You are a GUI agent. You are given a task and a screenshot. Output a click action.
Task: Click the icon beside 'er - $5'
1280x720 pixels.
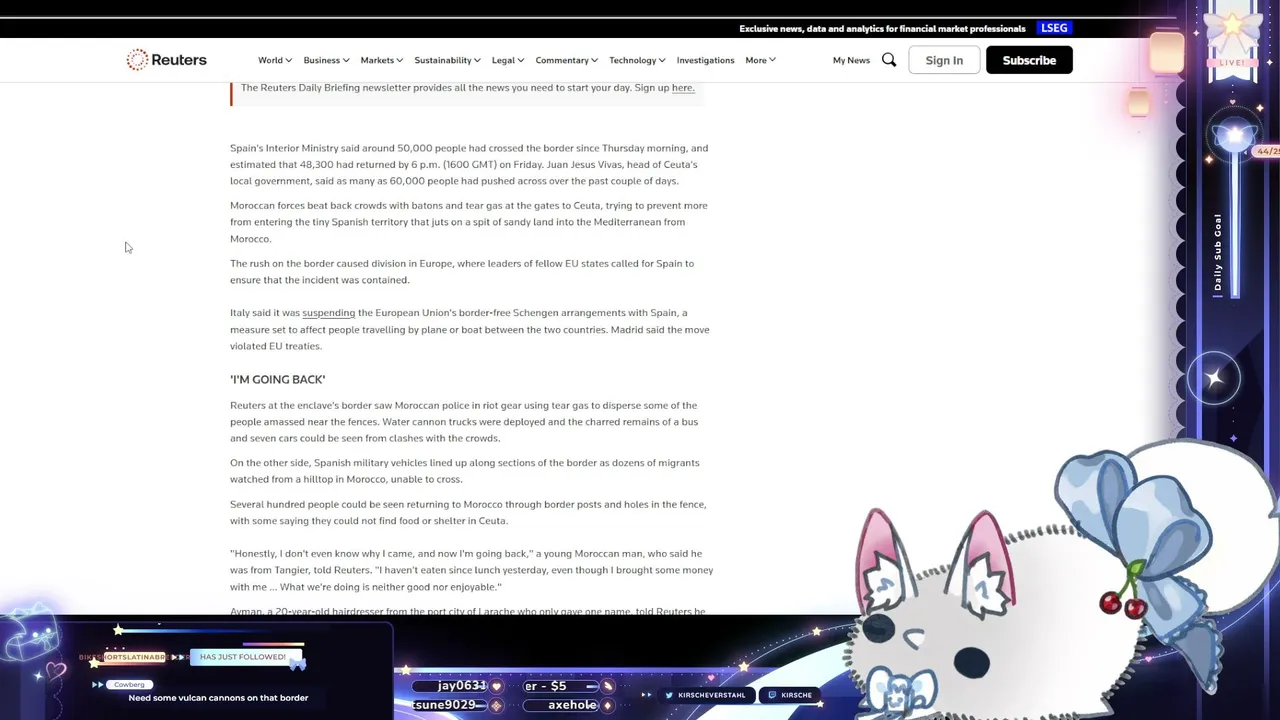tap(607, 687)
